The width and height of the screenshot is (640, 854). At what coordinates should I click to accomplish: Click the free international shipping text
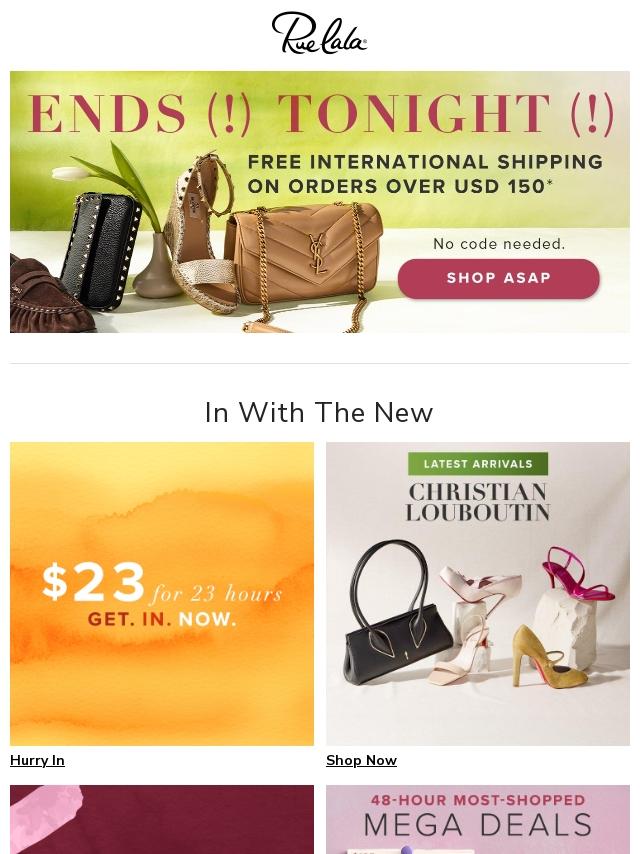point(425,174)
